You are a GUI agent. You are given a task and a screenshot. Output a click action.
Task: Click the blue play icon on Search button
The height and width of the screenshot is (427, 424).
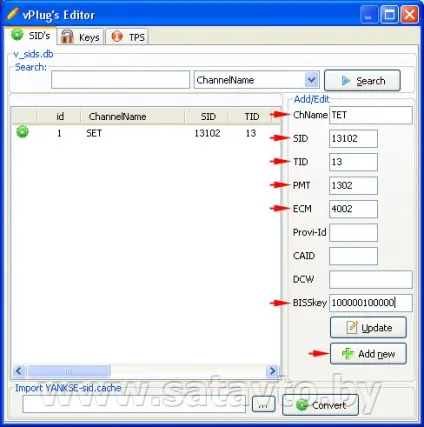tap(346, 81)
